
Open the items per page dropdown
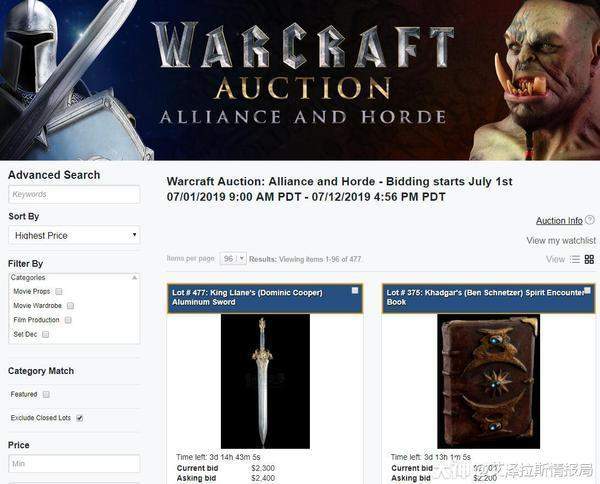click(x=233, y=259)
